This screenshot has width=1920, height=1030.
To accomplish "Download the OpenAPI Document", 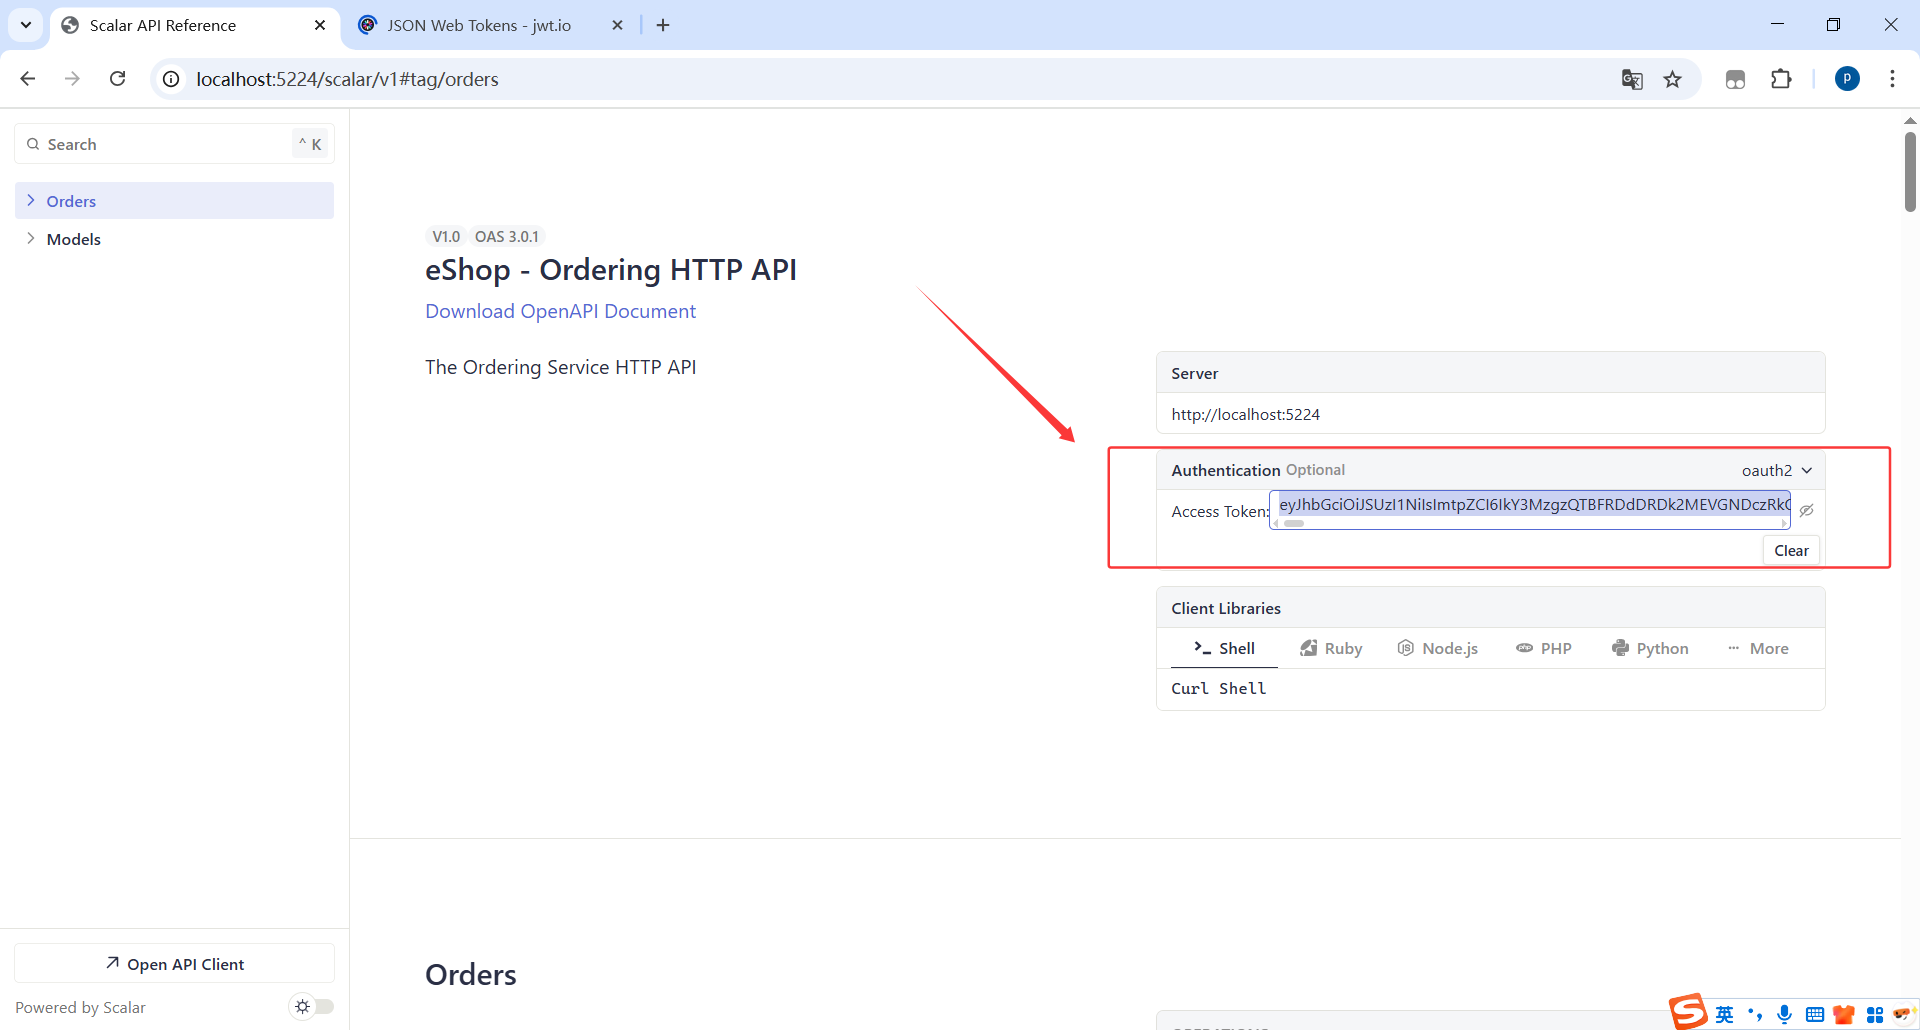I will pyautogui.click(x=560, y=311).
